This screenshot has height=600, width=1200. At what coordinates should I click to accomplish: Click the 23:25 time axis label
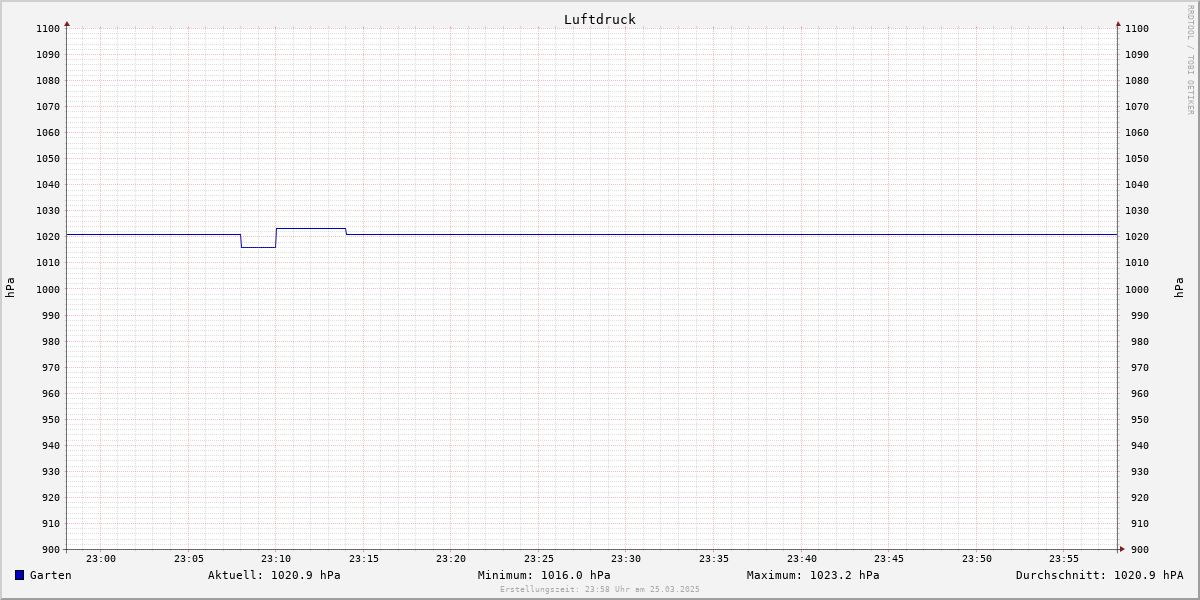pos(539,559)
